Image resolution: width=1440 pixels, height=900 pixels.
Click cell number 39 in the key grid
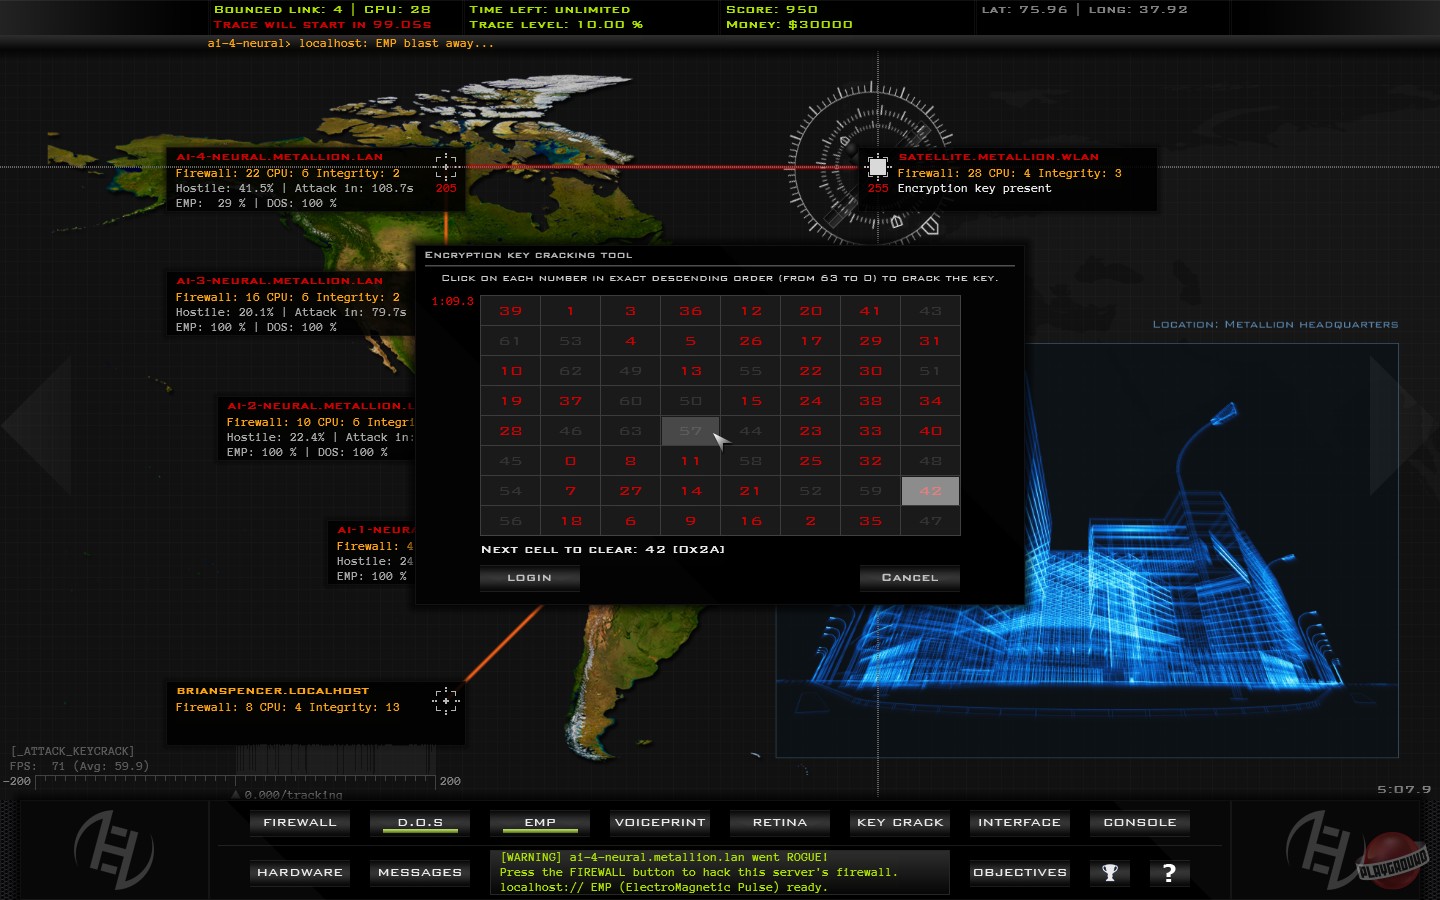click(x=510, y=311)
